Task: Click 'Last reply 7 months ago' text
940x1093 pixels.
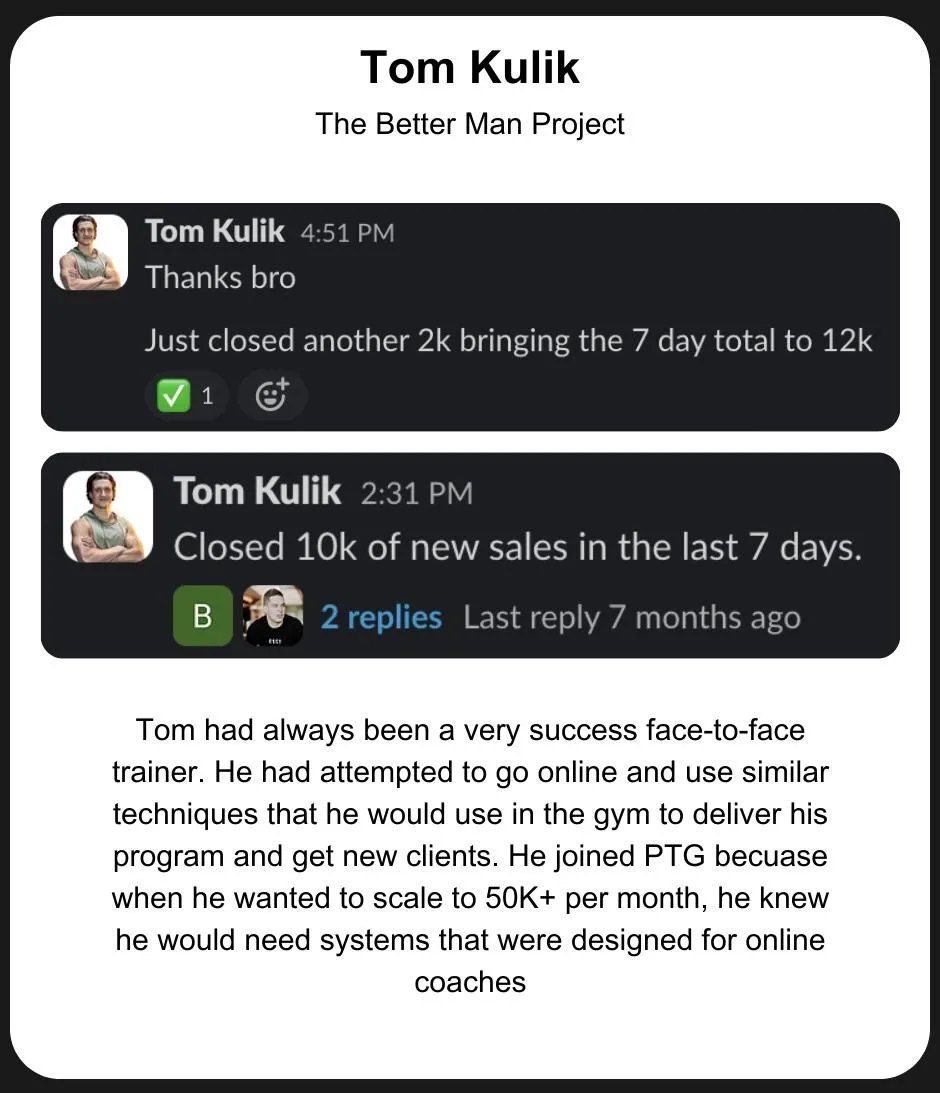Action: [x=632, y=618]
